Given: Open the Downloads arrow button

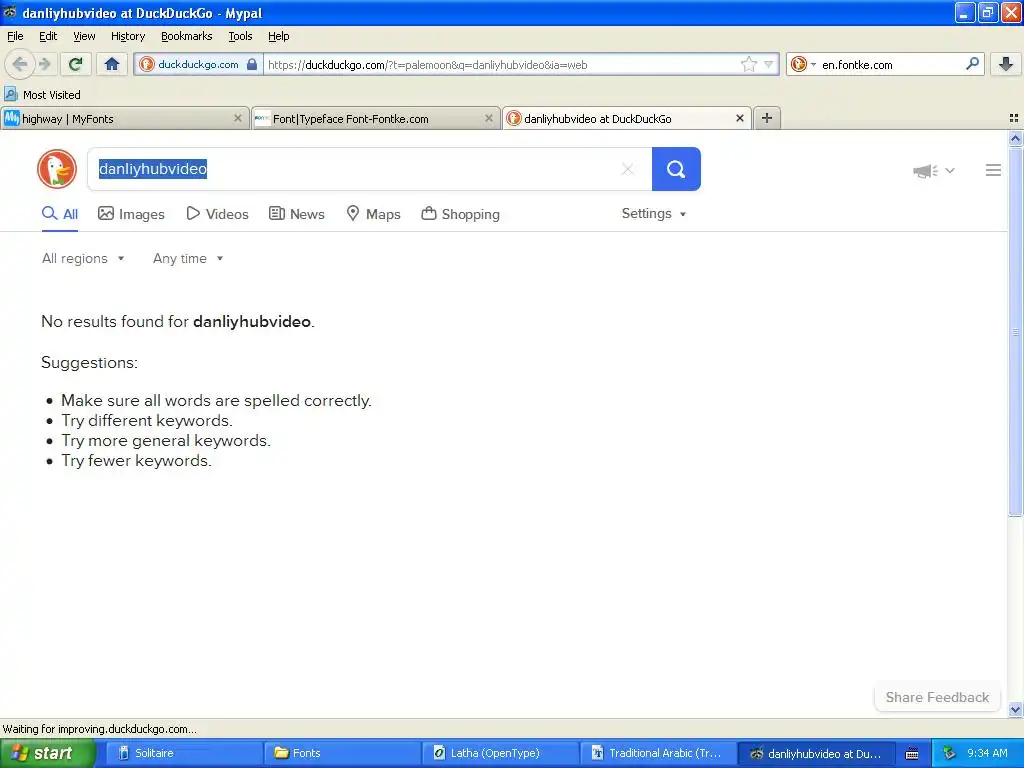Looking at the screenshot, I should point(1006,64).
